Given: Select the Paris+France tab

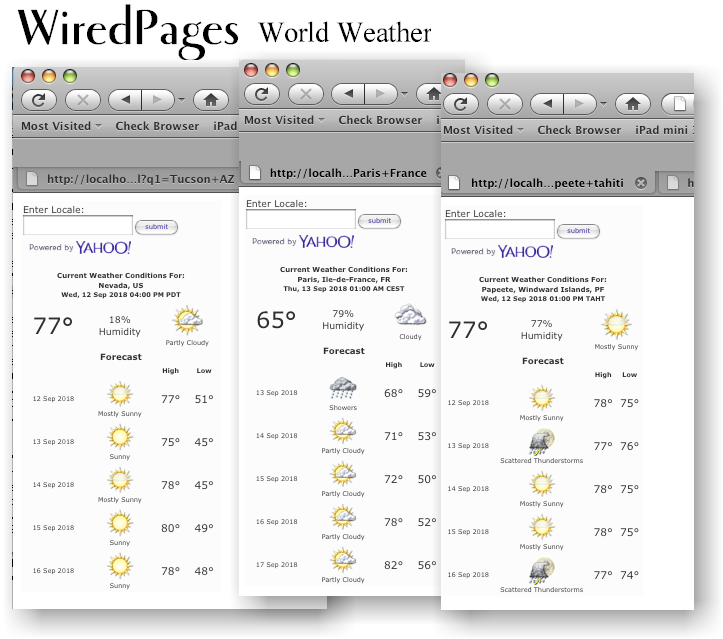Looking at the screenshot, I should [x=341, y=173].
